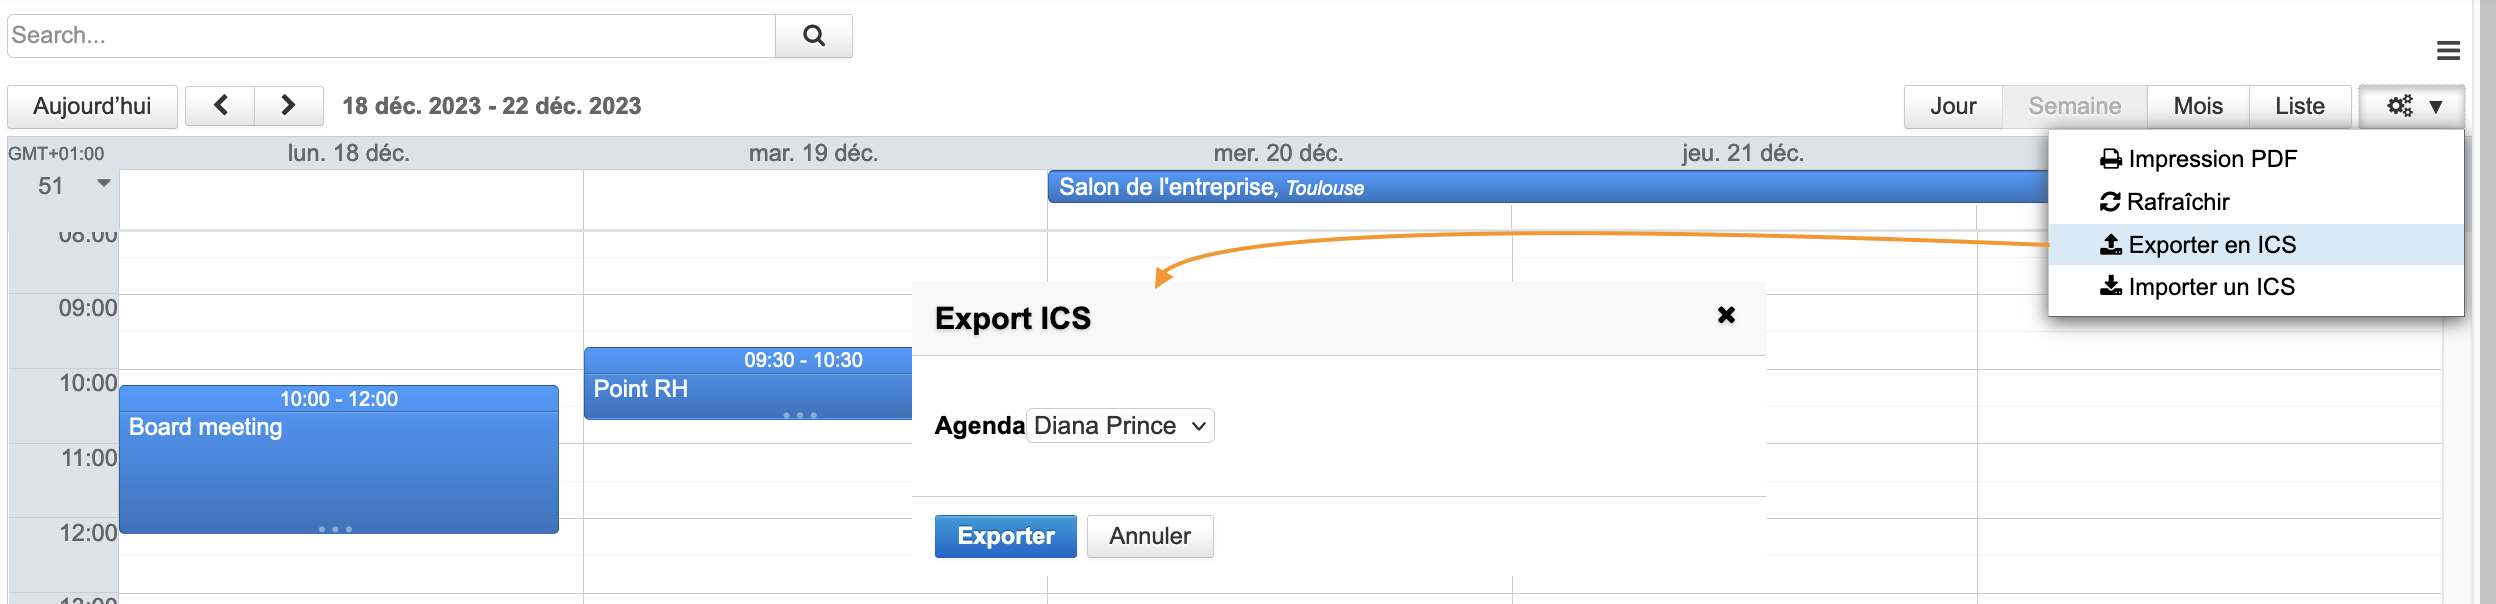Screen dimensions: 2496x604
Task: Click Exporter en ICS menu entry
Action: click(x=2211, y=245)
